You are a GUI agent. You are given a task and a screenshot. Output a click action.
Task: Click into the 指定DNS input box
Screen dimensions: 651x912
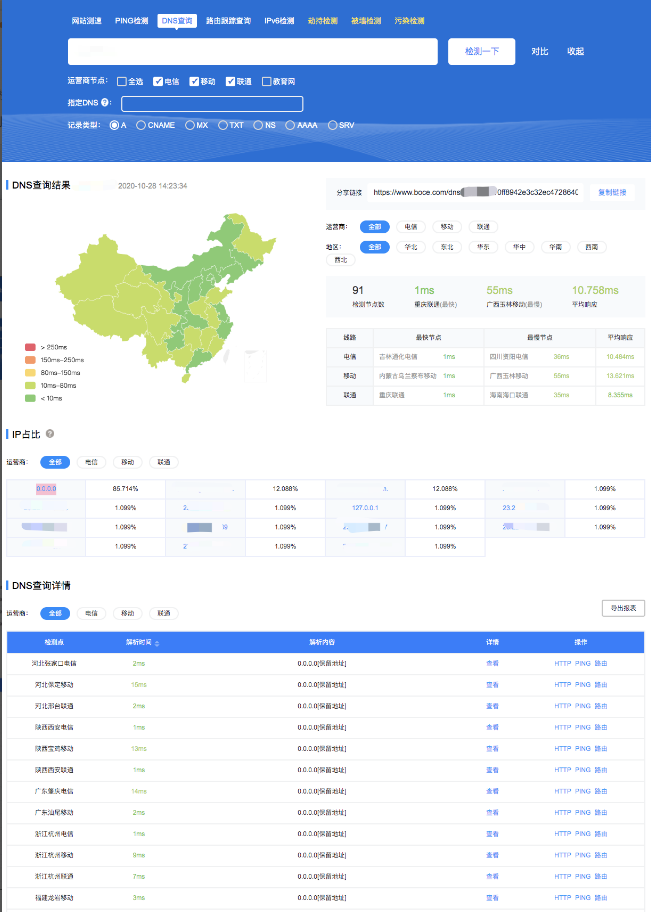(x=212, y=104)
